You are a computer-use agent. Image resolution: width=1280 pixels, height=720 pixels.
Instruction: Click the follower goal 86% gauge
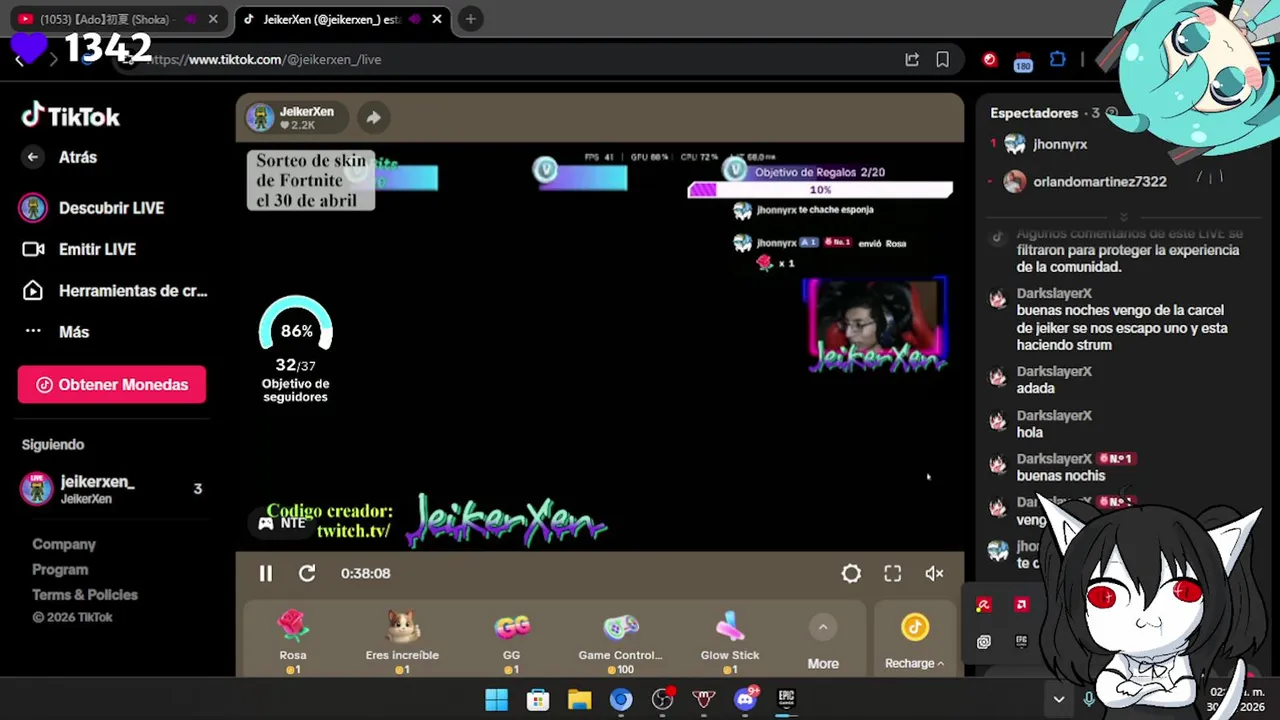pyautogui.click(x=295, y=326)
